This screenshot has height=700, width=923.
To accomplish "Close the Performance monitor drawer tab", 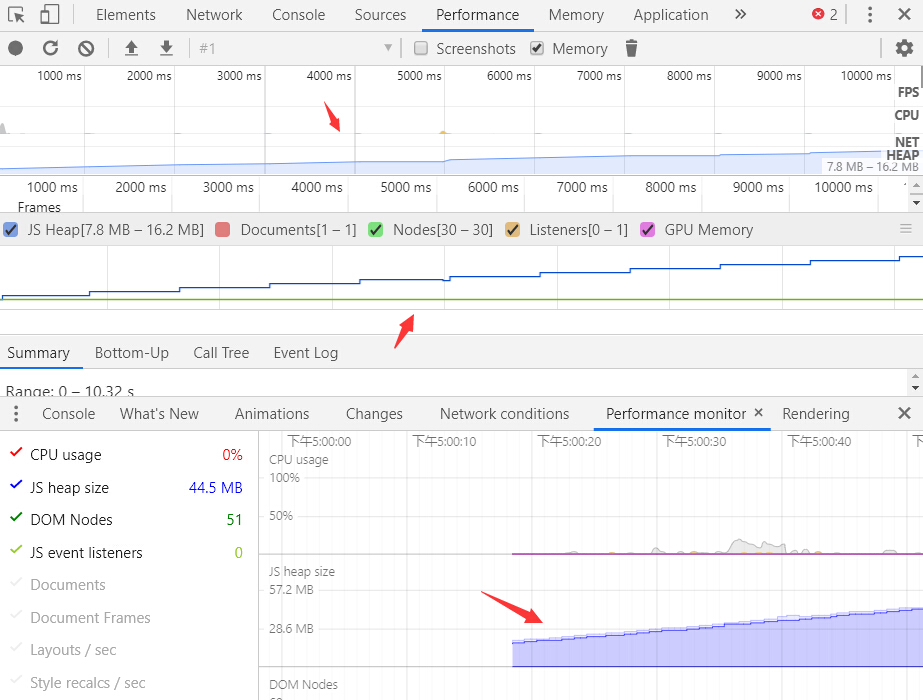I will [x=758, y=413].
